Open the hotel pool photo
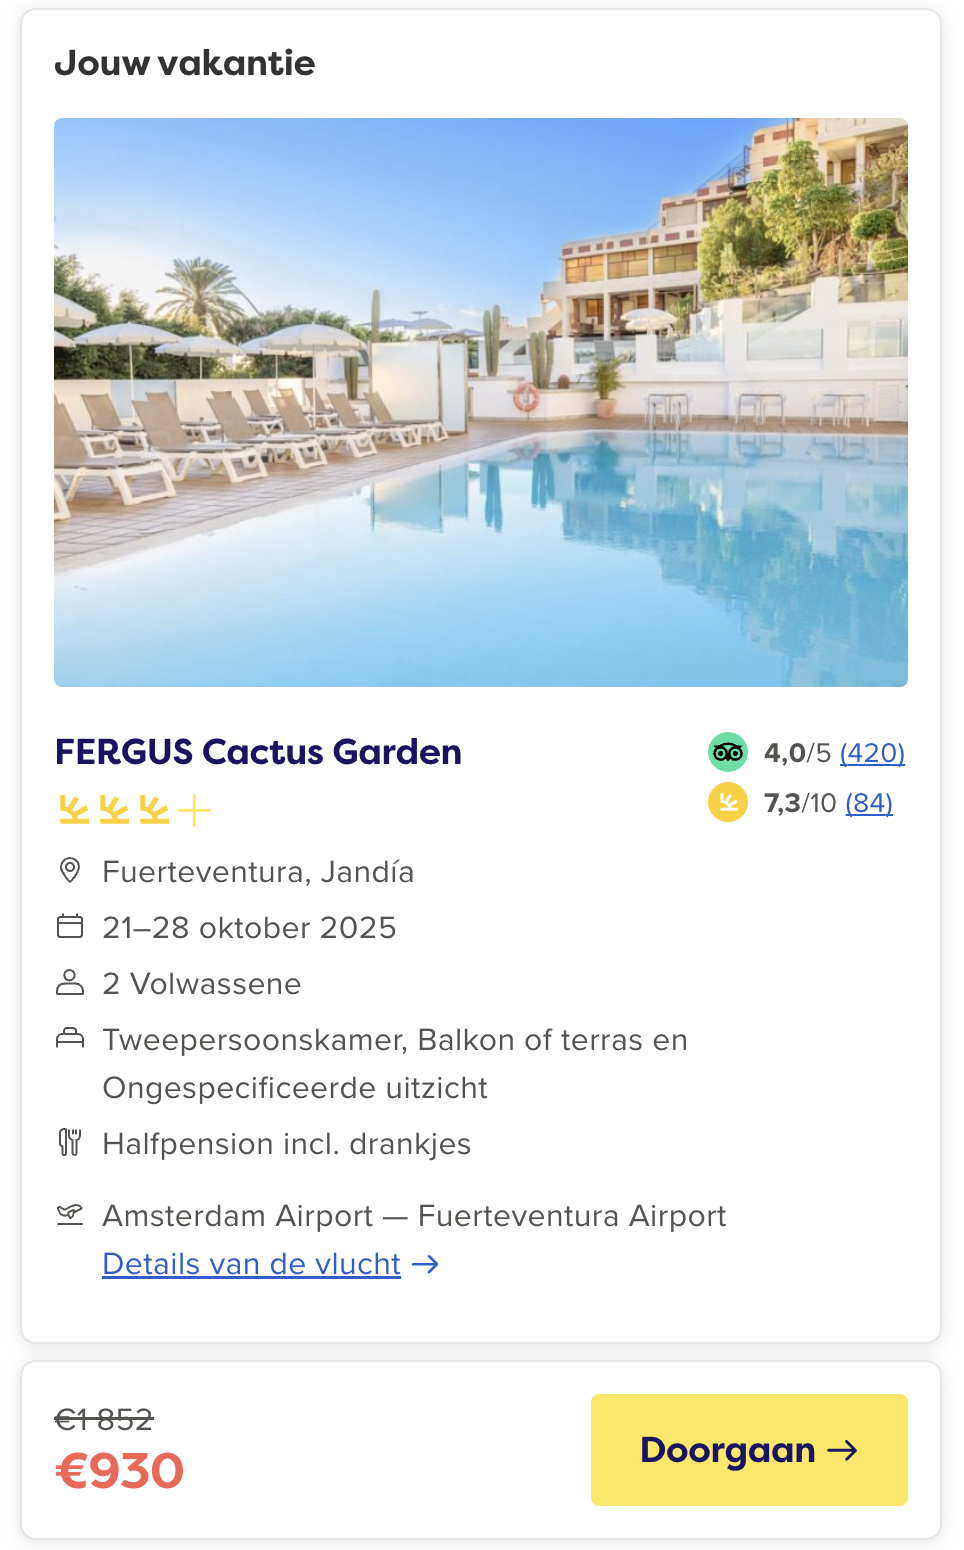964x1550 pixels. click(x=481, y=402)
